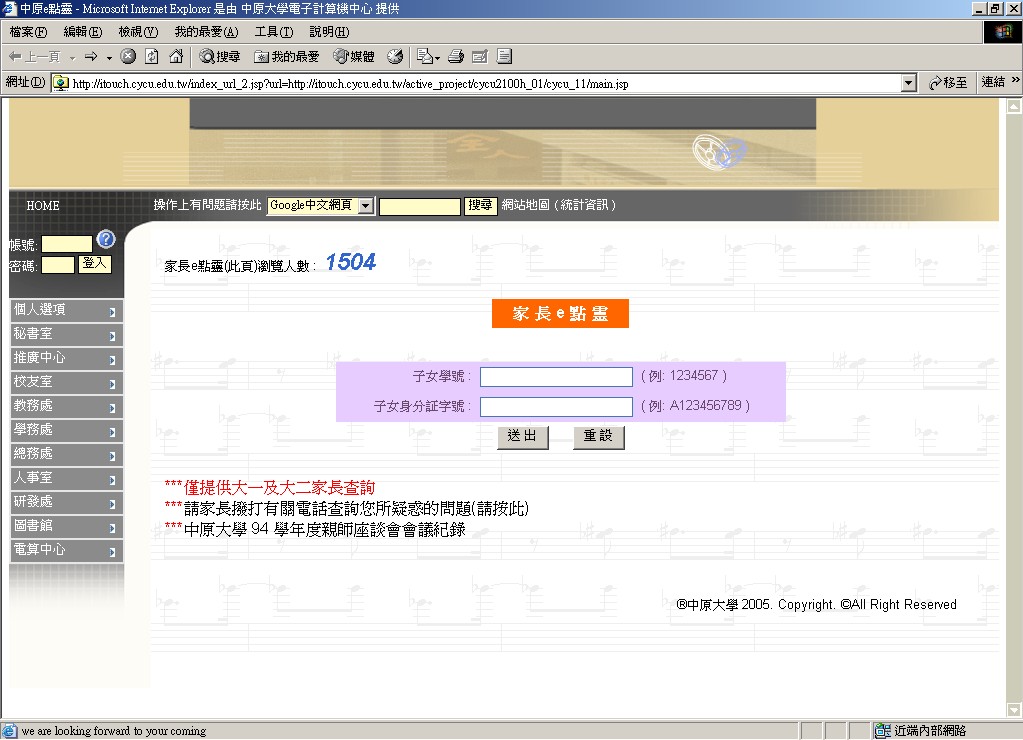Click the blue question mark help icon
The width and height of the screenshot is (1023, 740).
[106, 239]
